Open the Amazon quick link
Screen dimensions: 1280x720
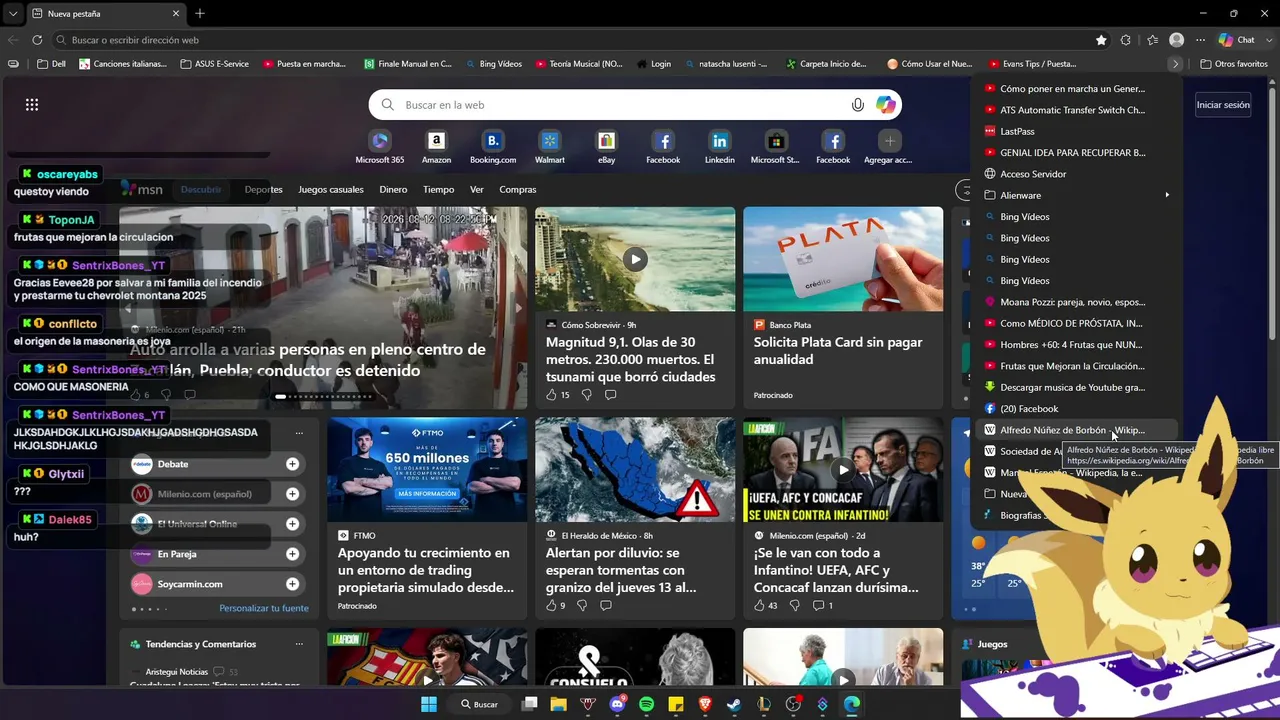[x=436, y=146]
